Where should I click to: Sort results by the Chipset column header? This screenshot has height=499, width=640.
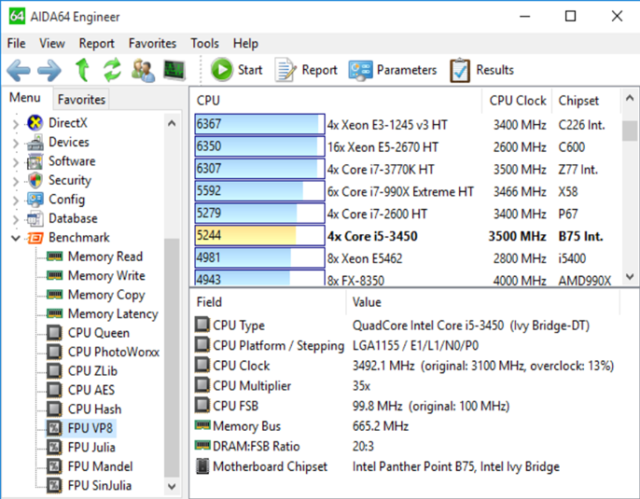pos(586,100)
